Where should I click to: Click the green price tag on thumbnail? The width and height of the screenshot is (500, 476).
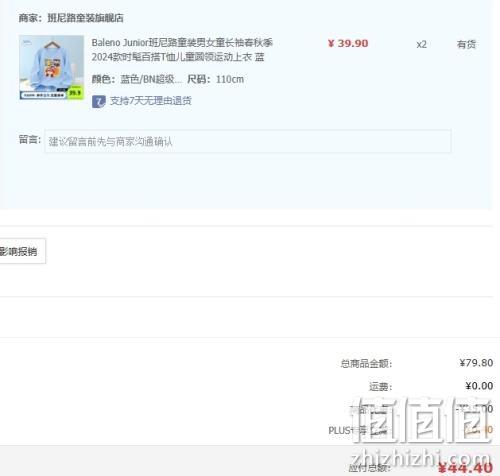click(75, 93)
